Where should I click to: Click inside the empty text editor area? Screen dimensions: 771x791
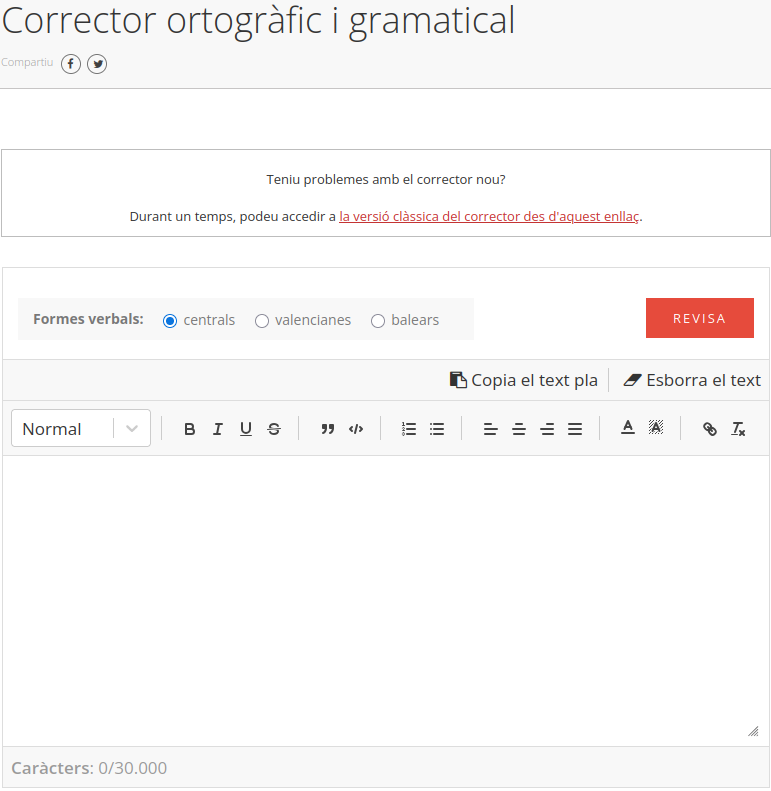385,600
